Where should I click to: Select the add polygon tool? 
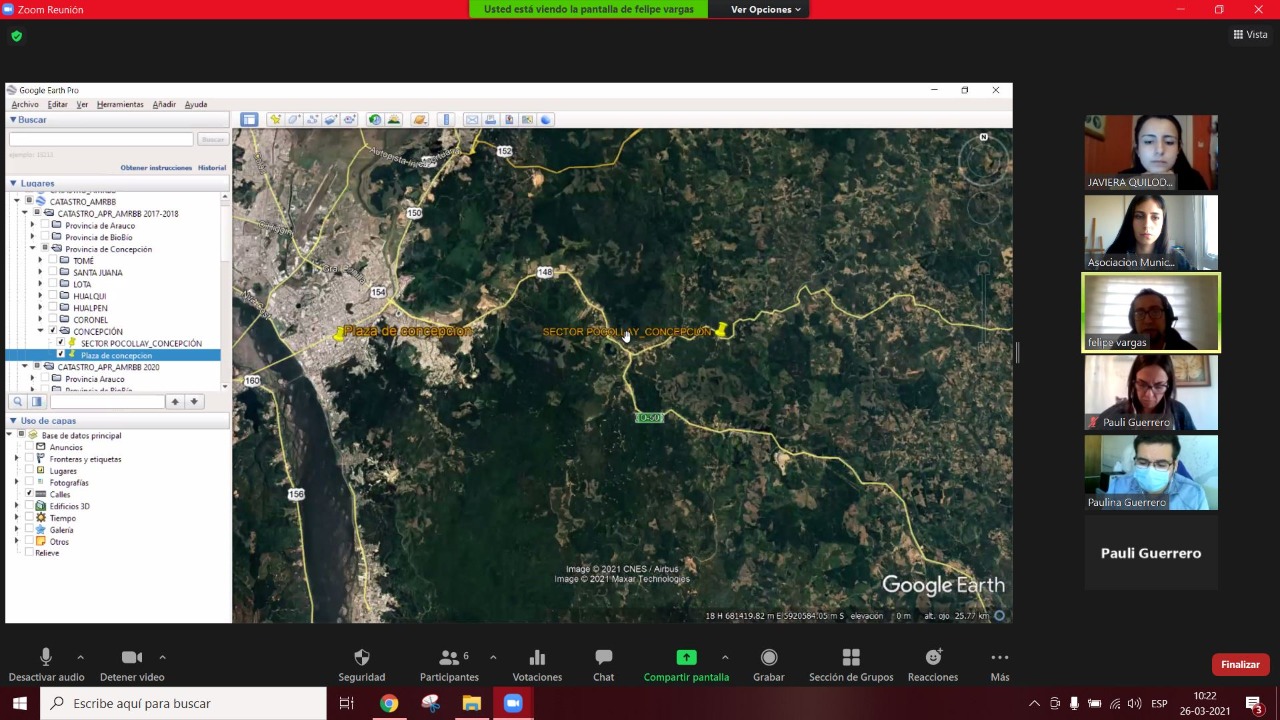[x=294, y=120]
